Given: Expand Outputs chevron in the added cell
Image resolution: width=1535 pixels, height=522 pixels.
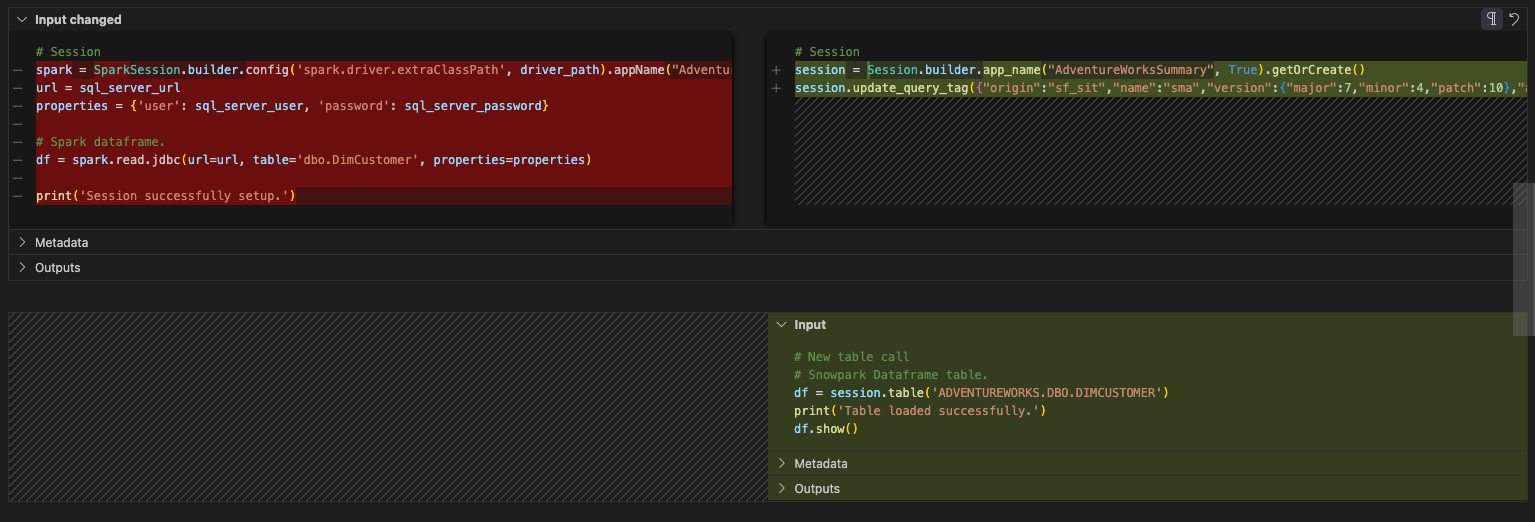Looking at the screenshot, I should 782,489.
